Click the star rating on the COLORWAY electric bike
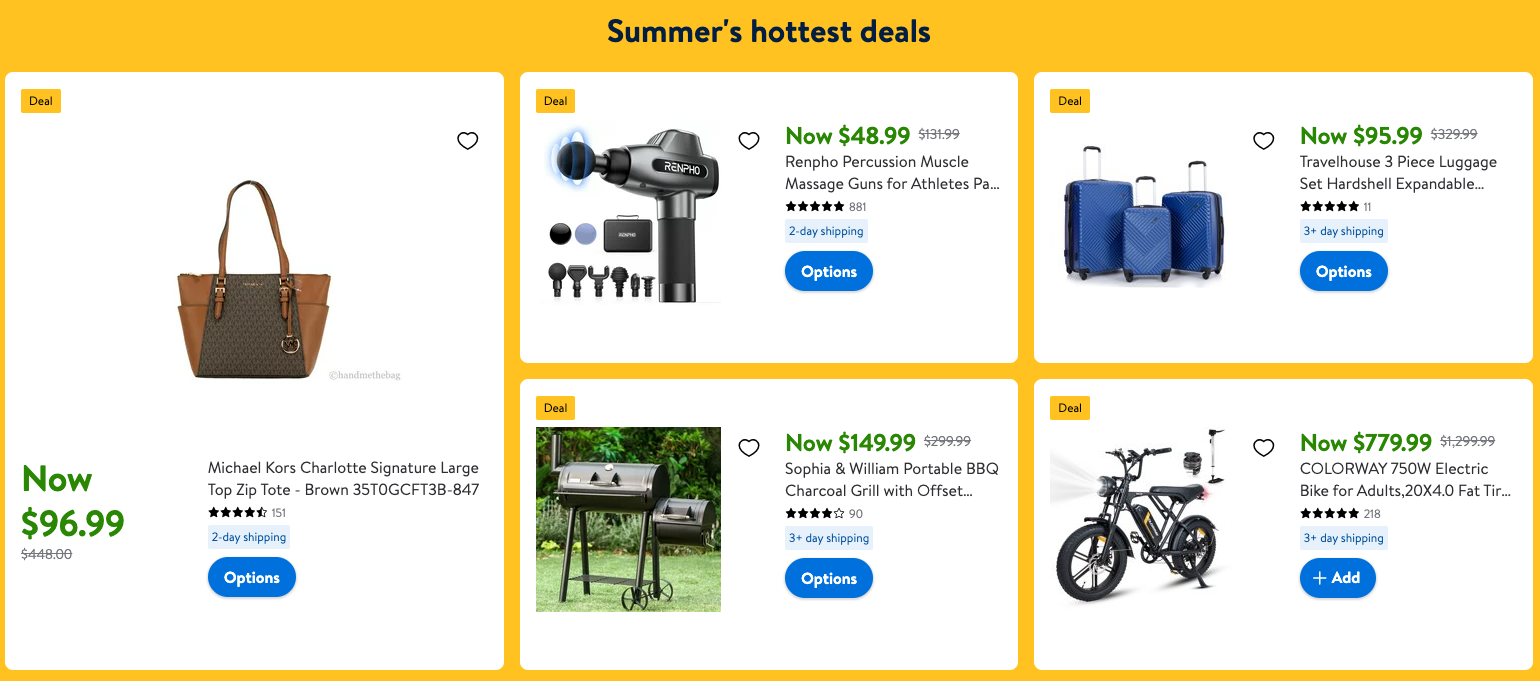Image resolution: width=1540 pixels, height=681 pixels. point(1327,513)
